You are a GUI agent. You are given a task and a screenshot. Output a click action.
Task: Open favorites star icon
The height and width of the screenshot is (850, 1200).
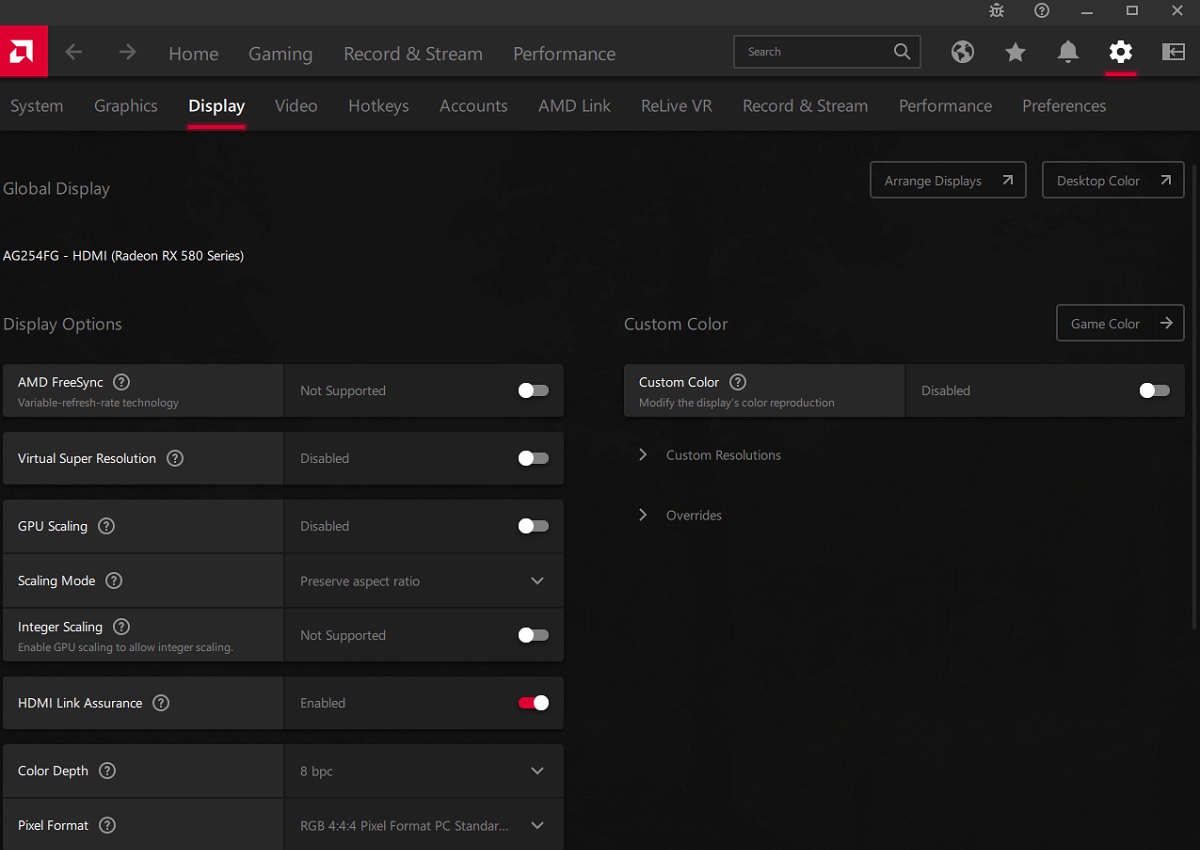1015,52
